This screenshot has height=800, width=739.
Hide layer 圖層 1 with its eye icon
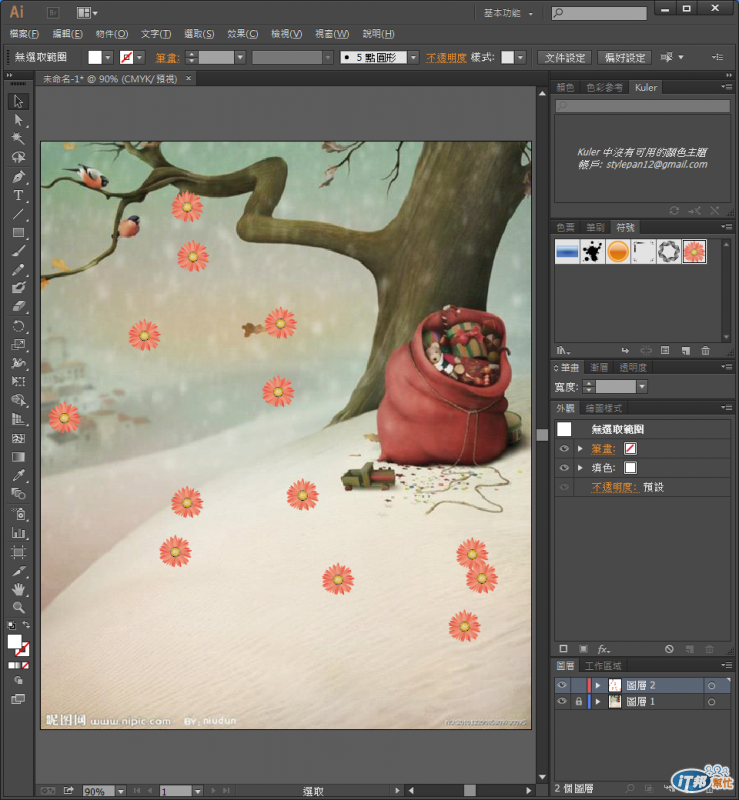point(562,702)
